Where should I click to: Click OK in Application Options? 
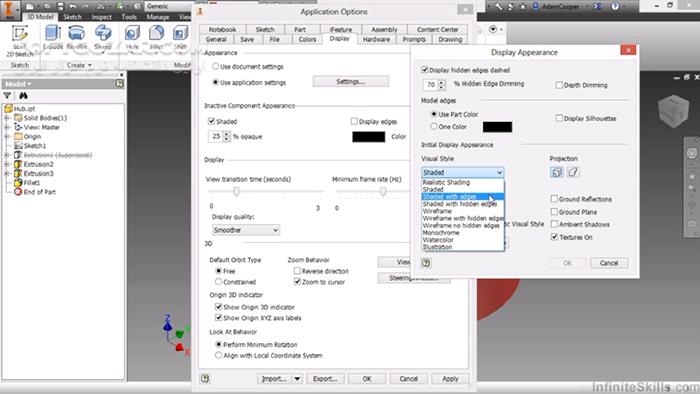point(367,379)
